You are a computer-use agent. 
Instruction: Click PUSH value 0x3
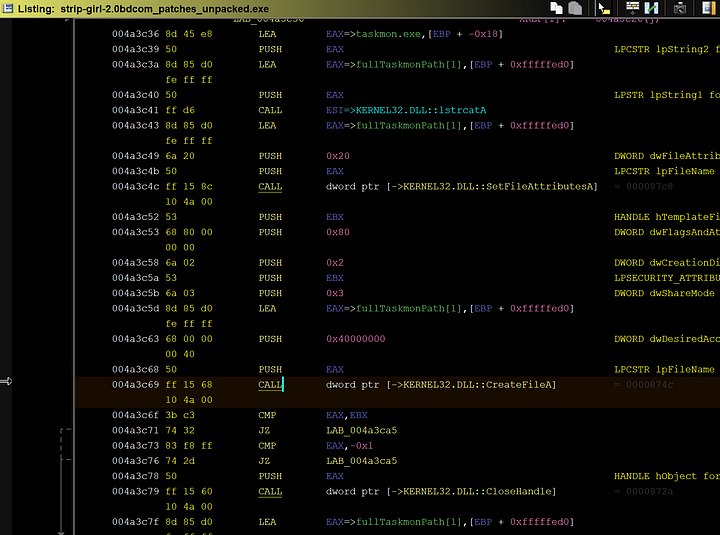[x=335, y=293]
